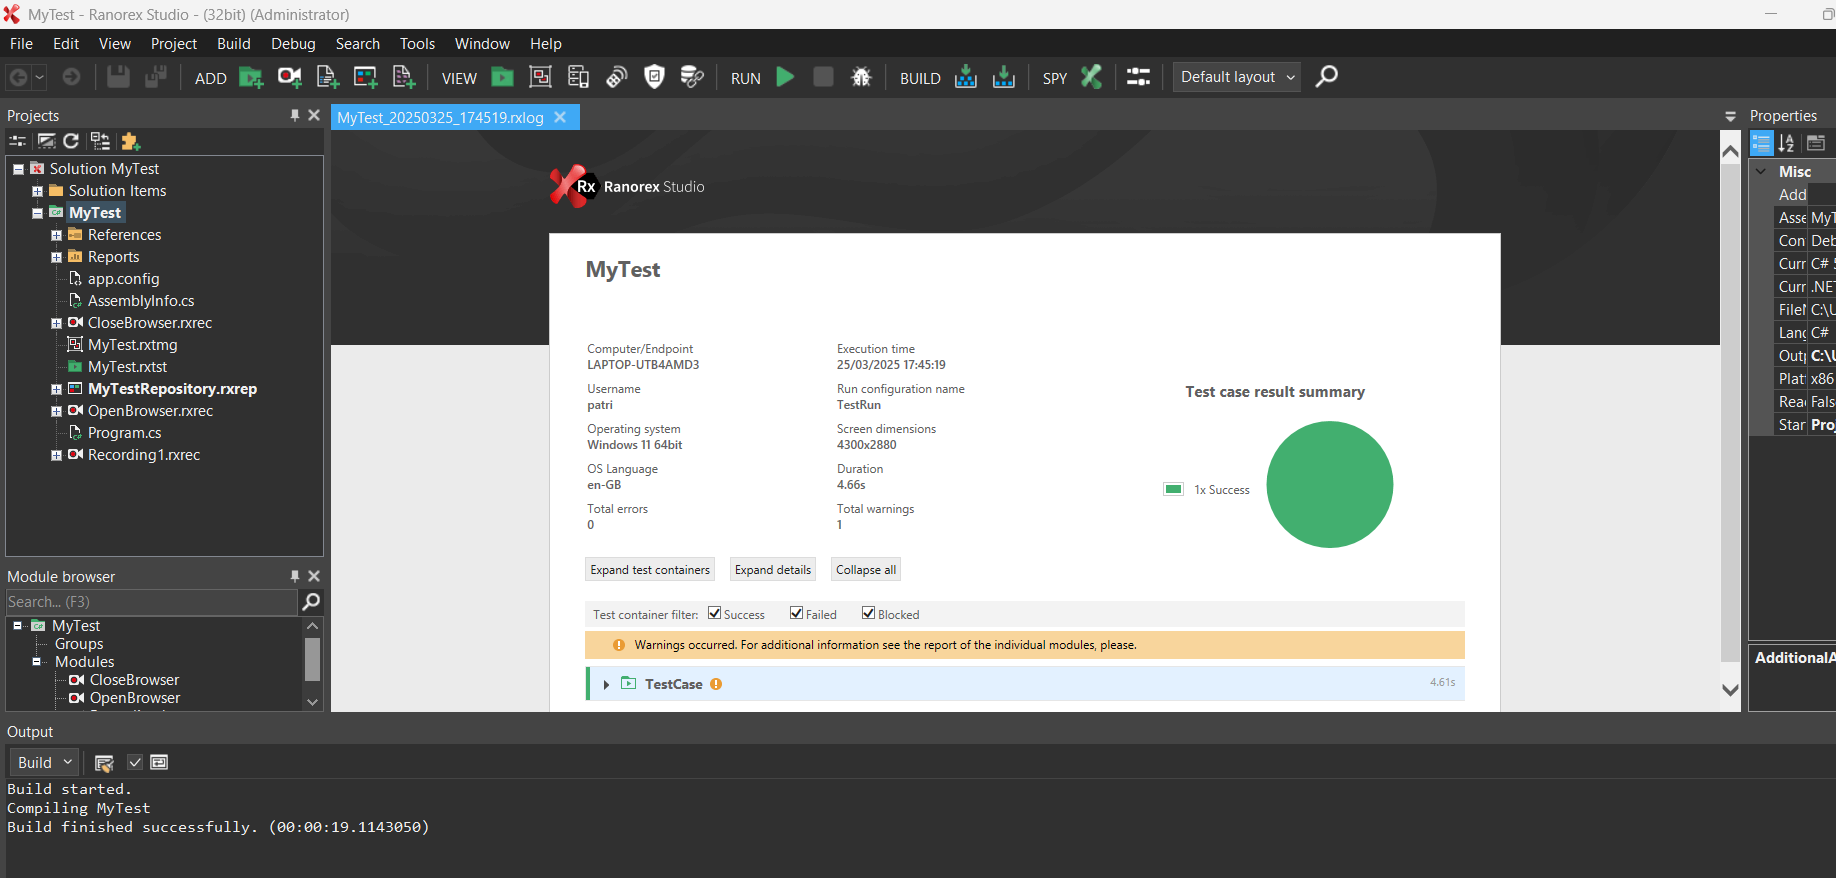Open the Debug menu
The width and height of the screenshot is (1836, 878).
(292, 44)
